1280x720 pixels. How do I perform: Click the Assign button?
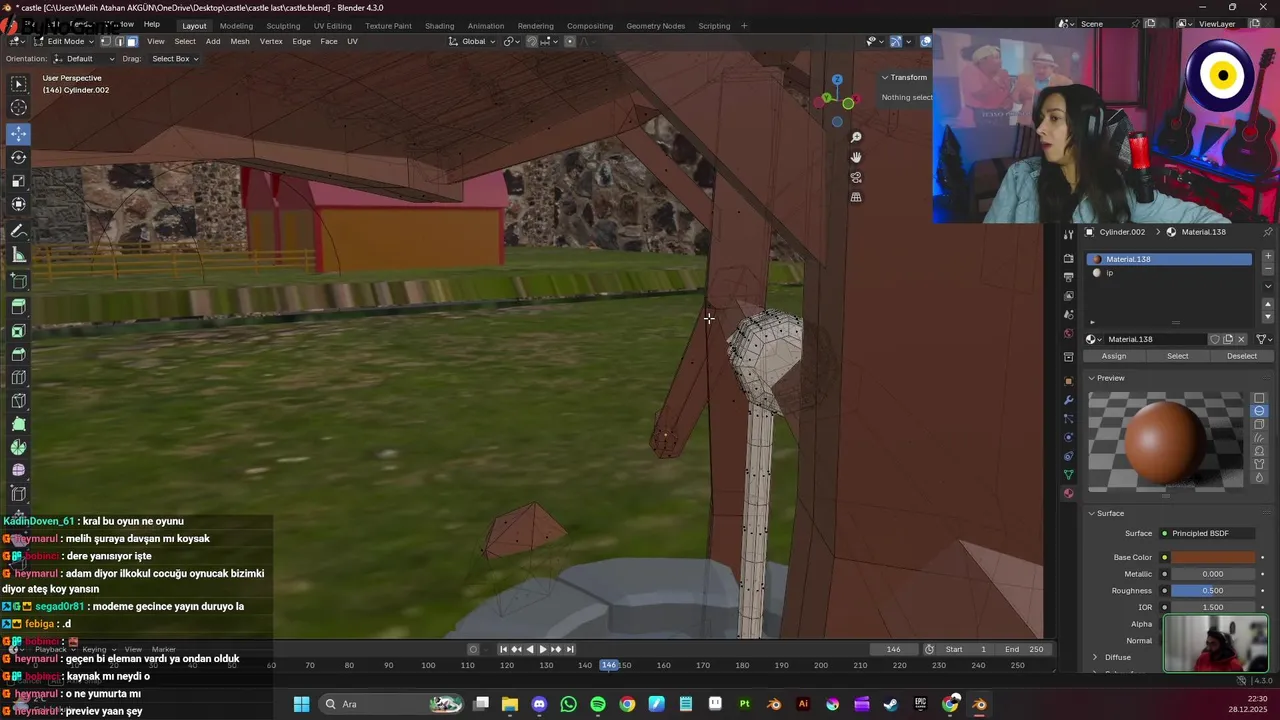point(1114,356)
